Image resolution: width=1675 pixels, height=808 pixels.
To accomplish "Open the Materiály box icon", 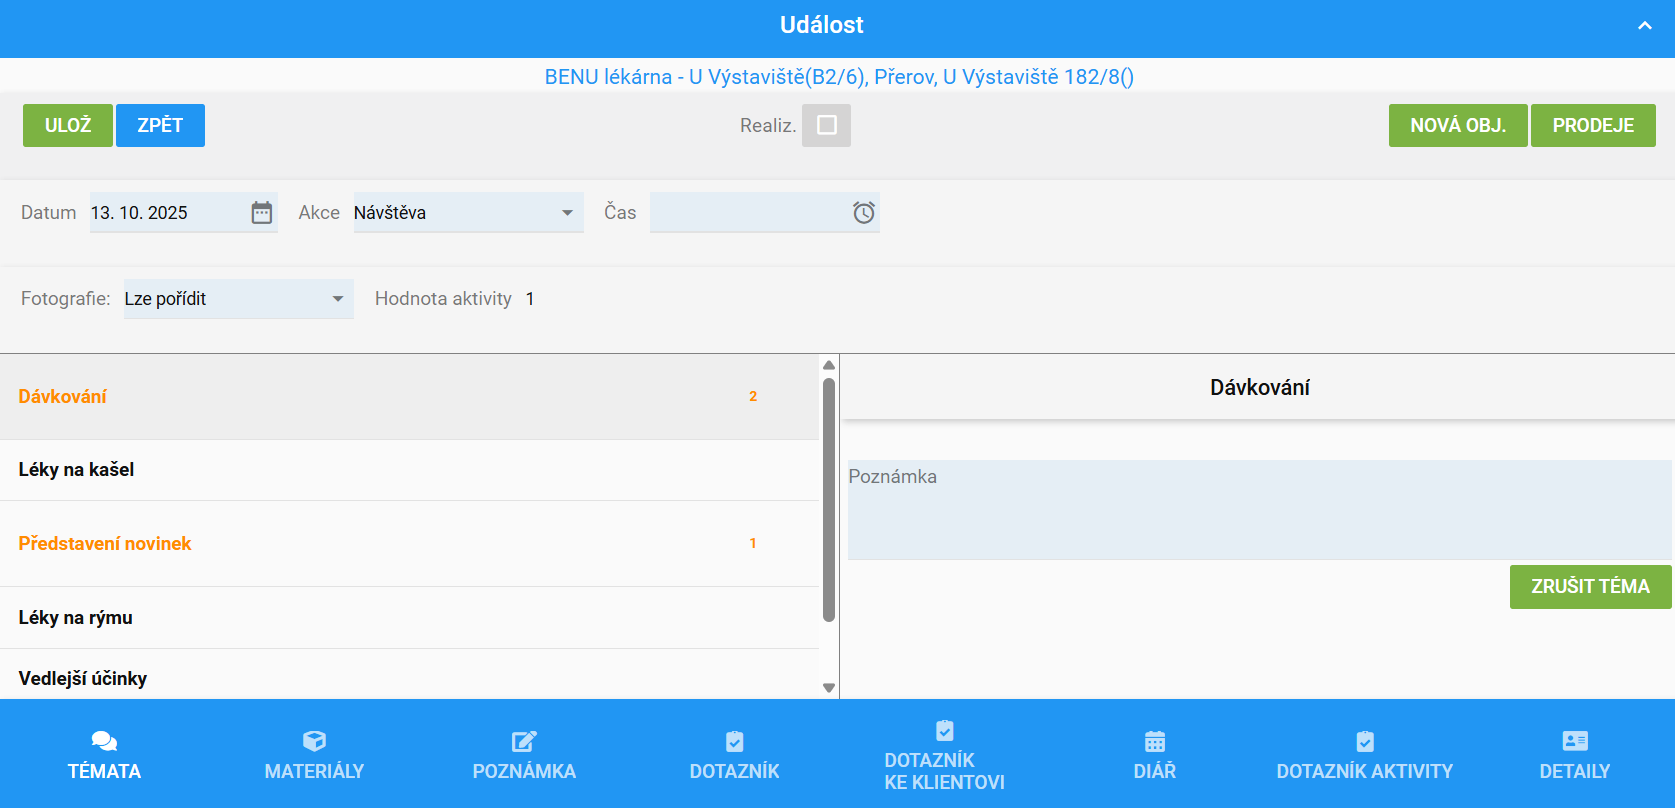I will [x=314, y=741].
